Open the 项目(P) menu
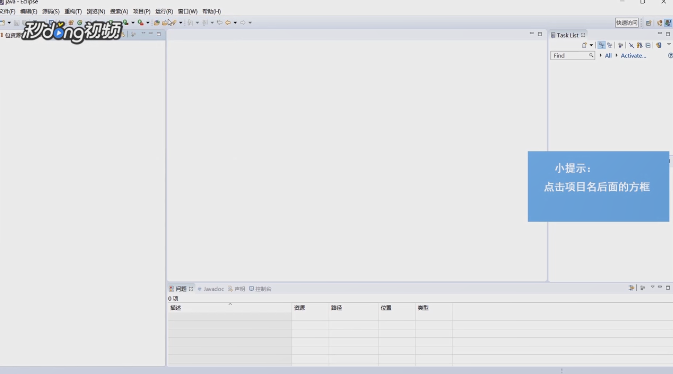Image resolution: width=673 pixels, height=374 pixels. click(x=142, y=12)
